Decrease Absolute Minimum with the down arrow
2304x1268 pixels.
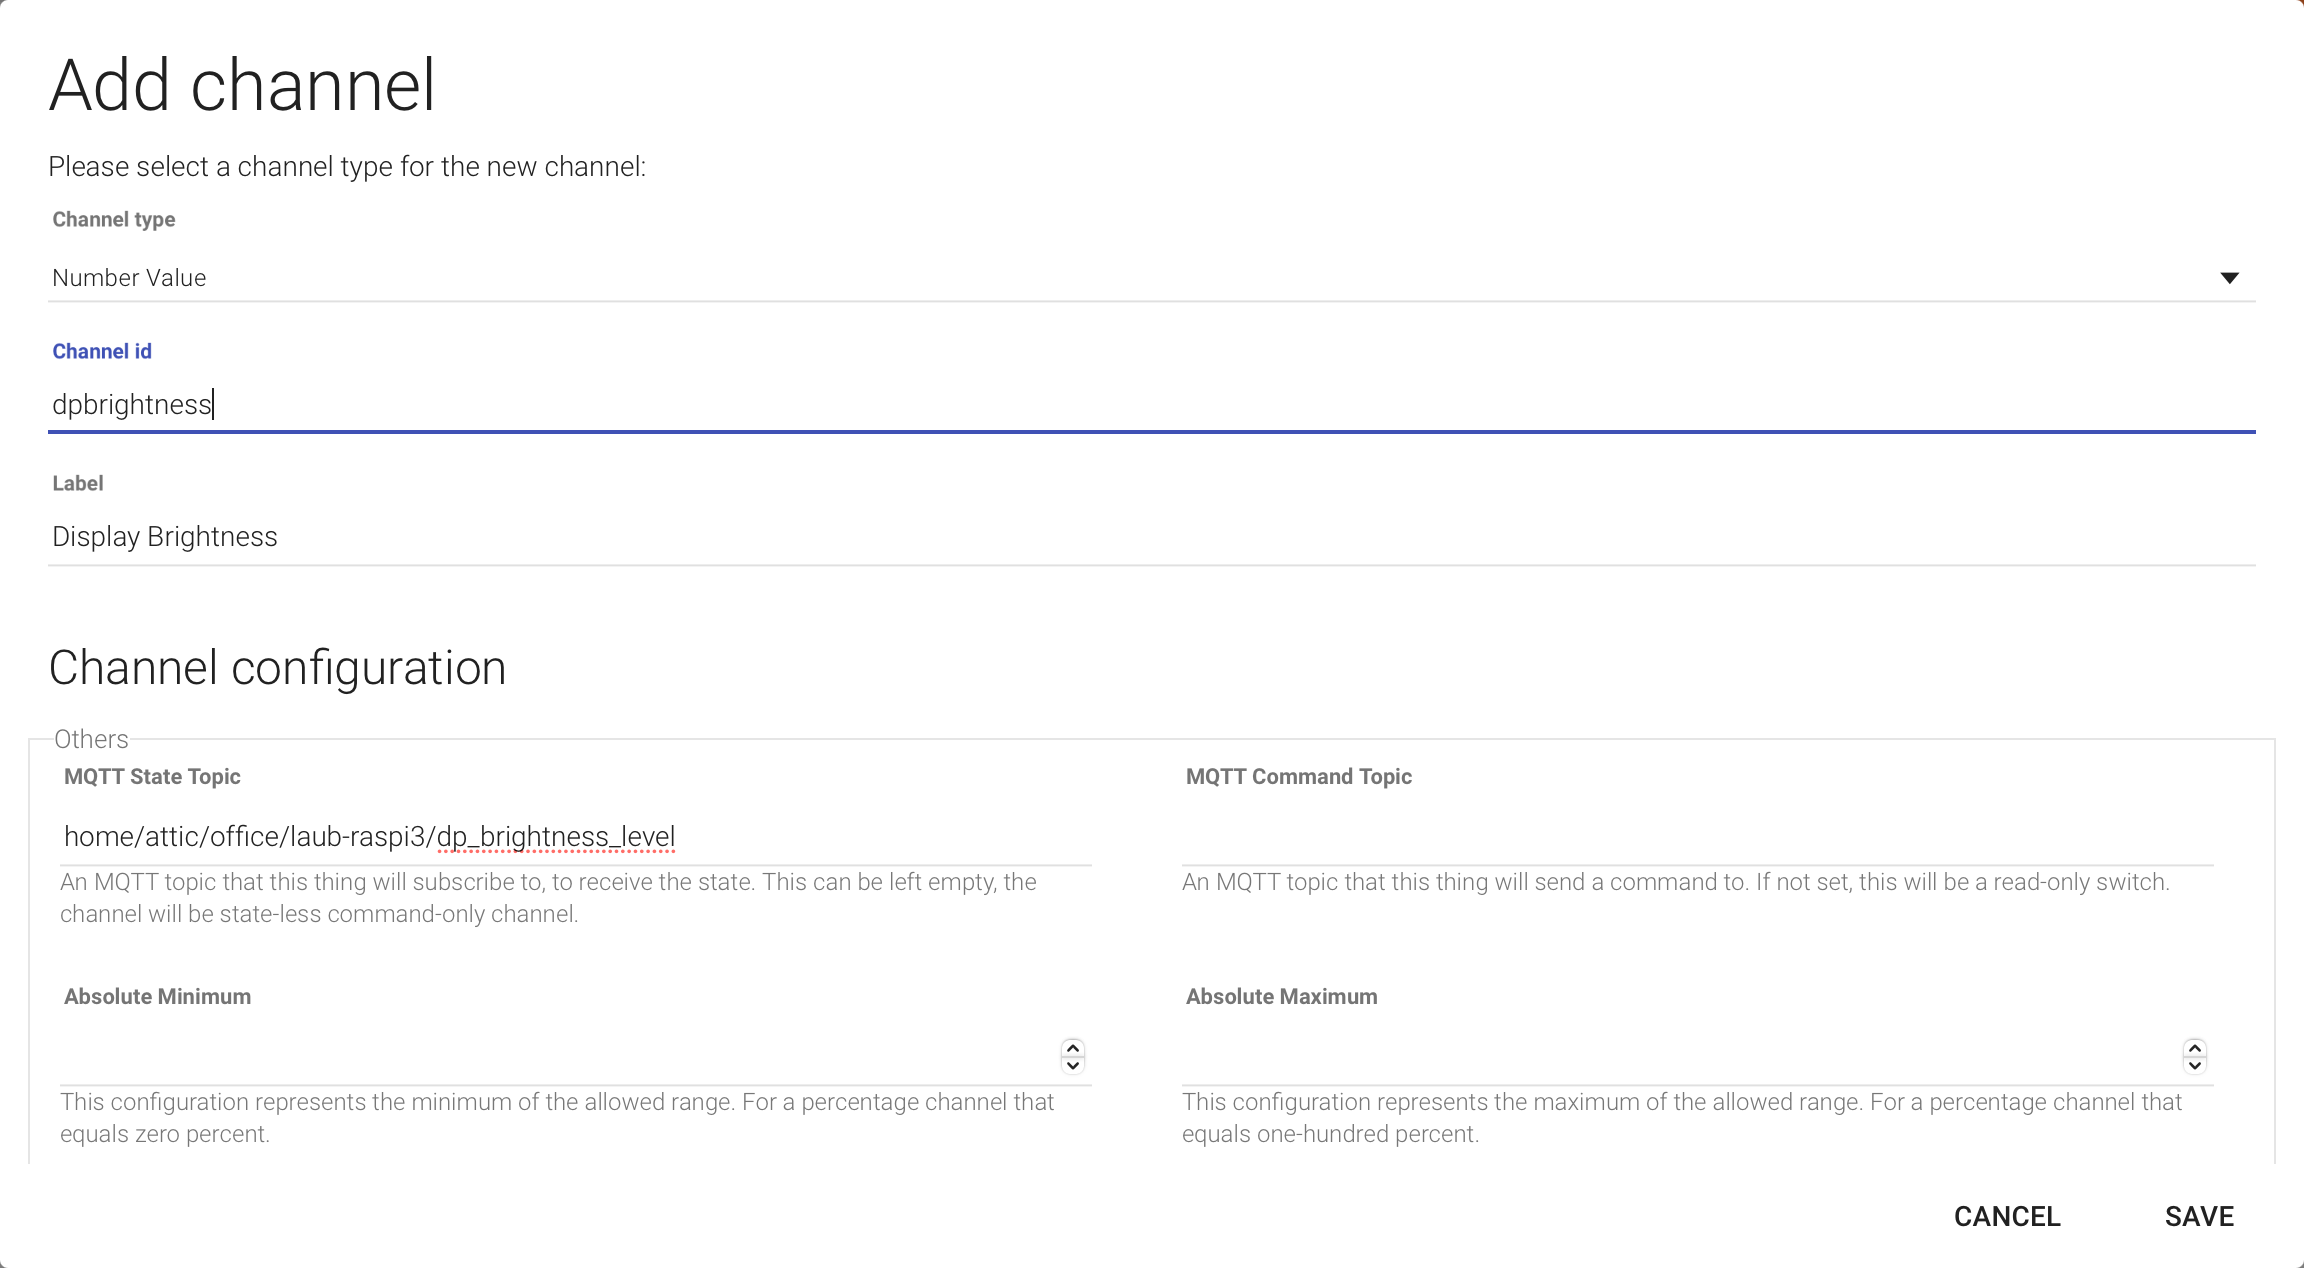coord(1073,1066)
